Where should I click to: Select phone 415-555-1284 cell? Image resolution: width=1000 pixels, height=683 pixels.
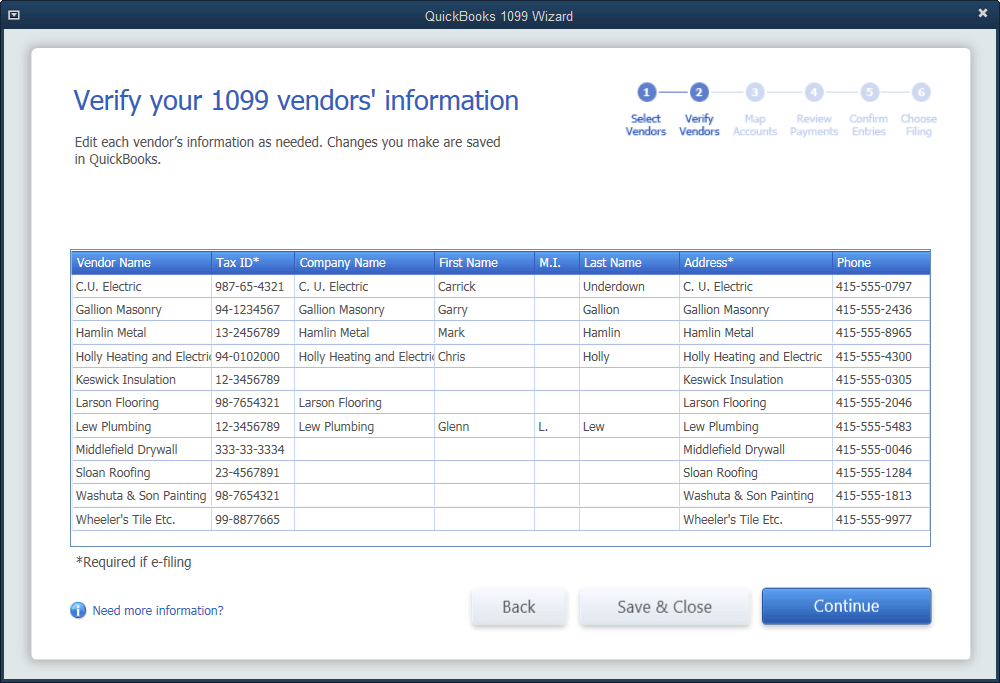click(881, 473)
